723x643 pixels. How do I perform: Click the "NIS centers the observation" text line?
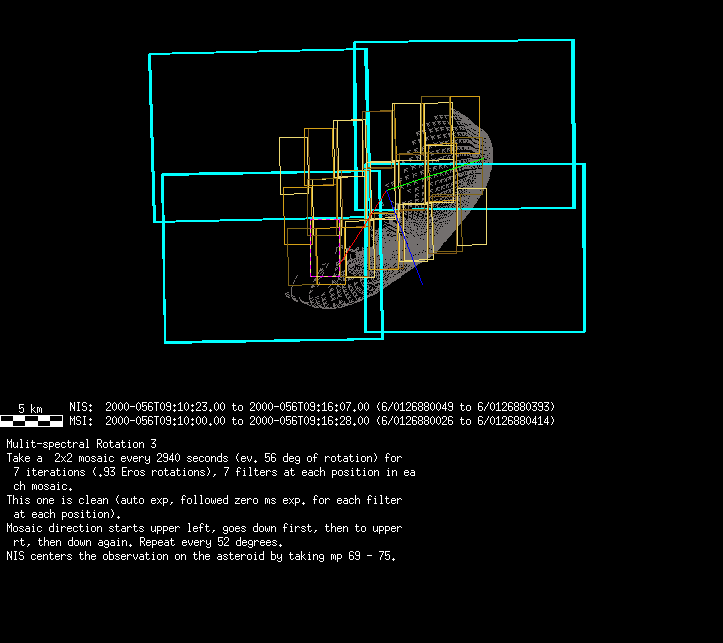point(200,556)
